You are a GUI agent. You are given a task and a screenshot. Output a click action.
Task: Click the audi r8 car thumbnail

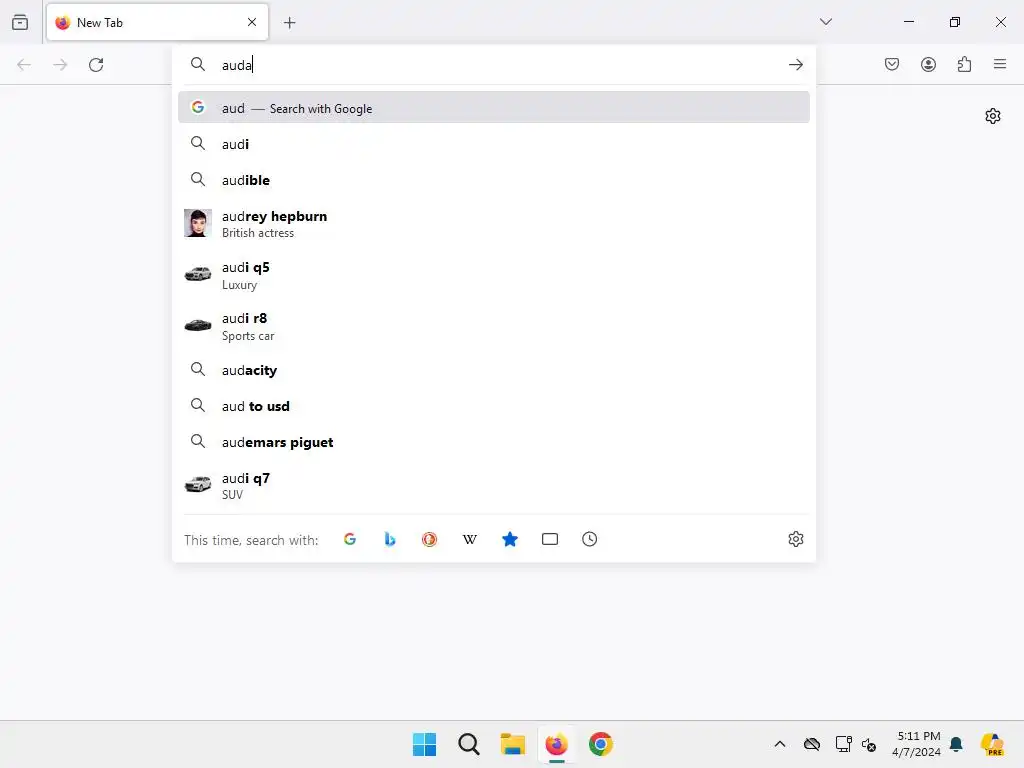197,325
